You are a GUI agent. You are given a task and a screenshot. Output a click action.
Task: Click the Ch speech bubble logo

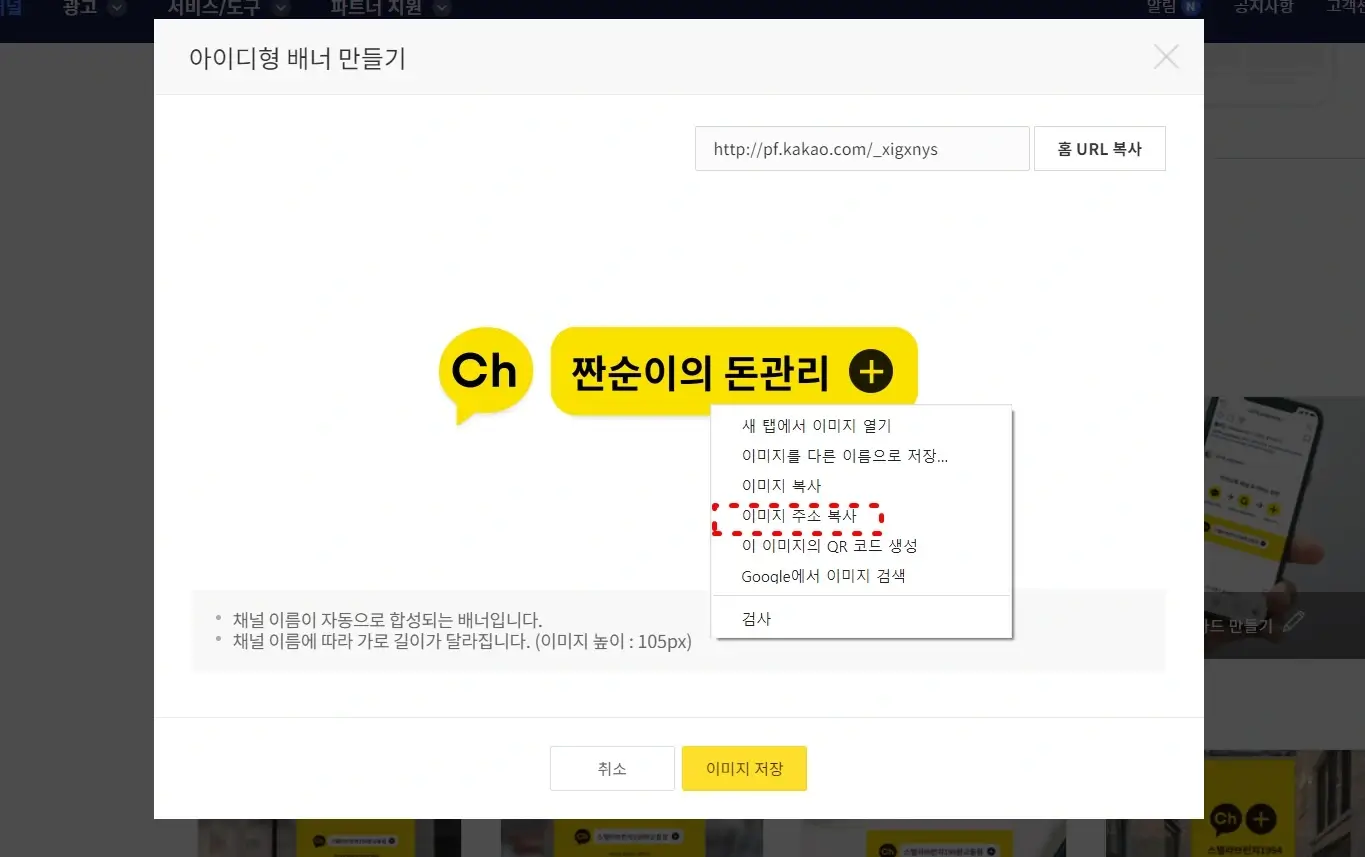[485, 375]
